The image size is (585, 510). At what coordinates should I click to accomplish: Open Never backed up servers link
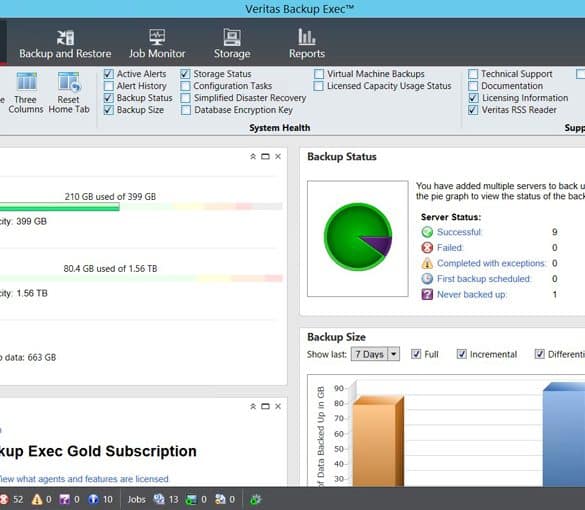coord(472,295)
